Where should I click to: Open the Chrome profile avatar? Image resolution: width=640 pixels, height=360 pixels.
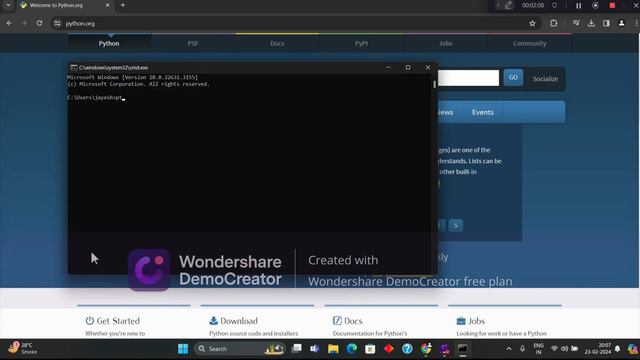coord(621,23)
